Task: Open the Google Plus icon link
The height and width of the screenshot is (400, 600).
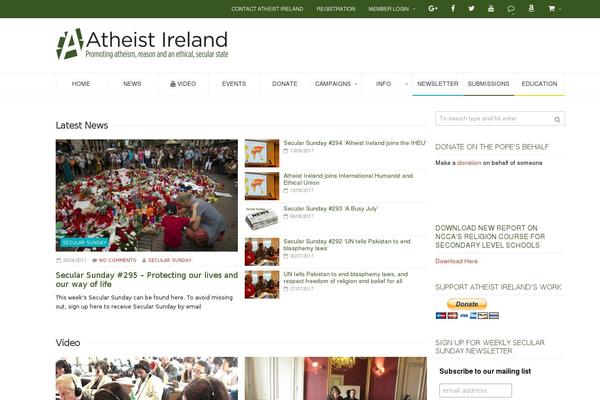Action: pos(433,8)
